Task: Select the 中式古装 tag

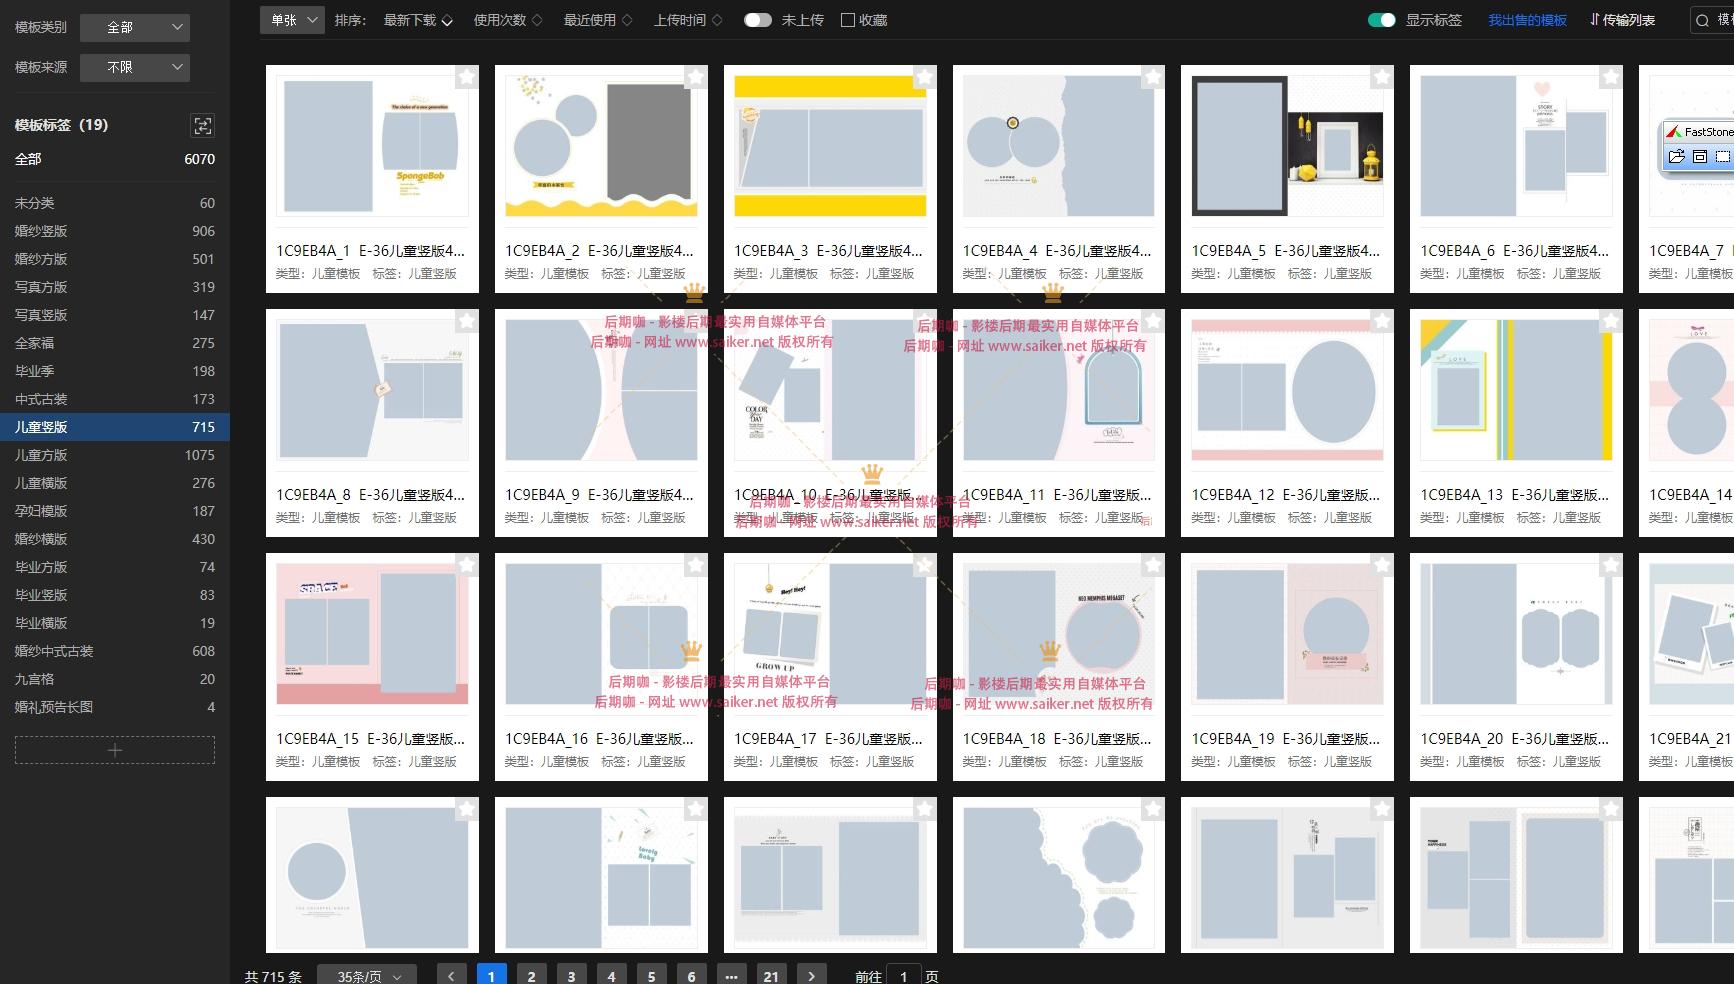Action: coord(115,399)
